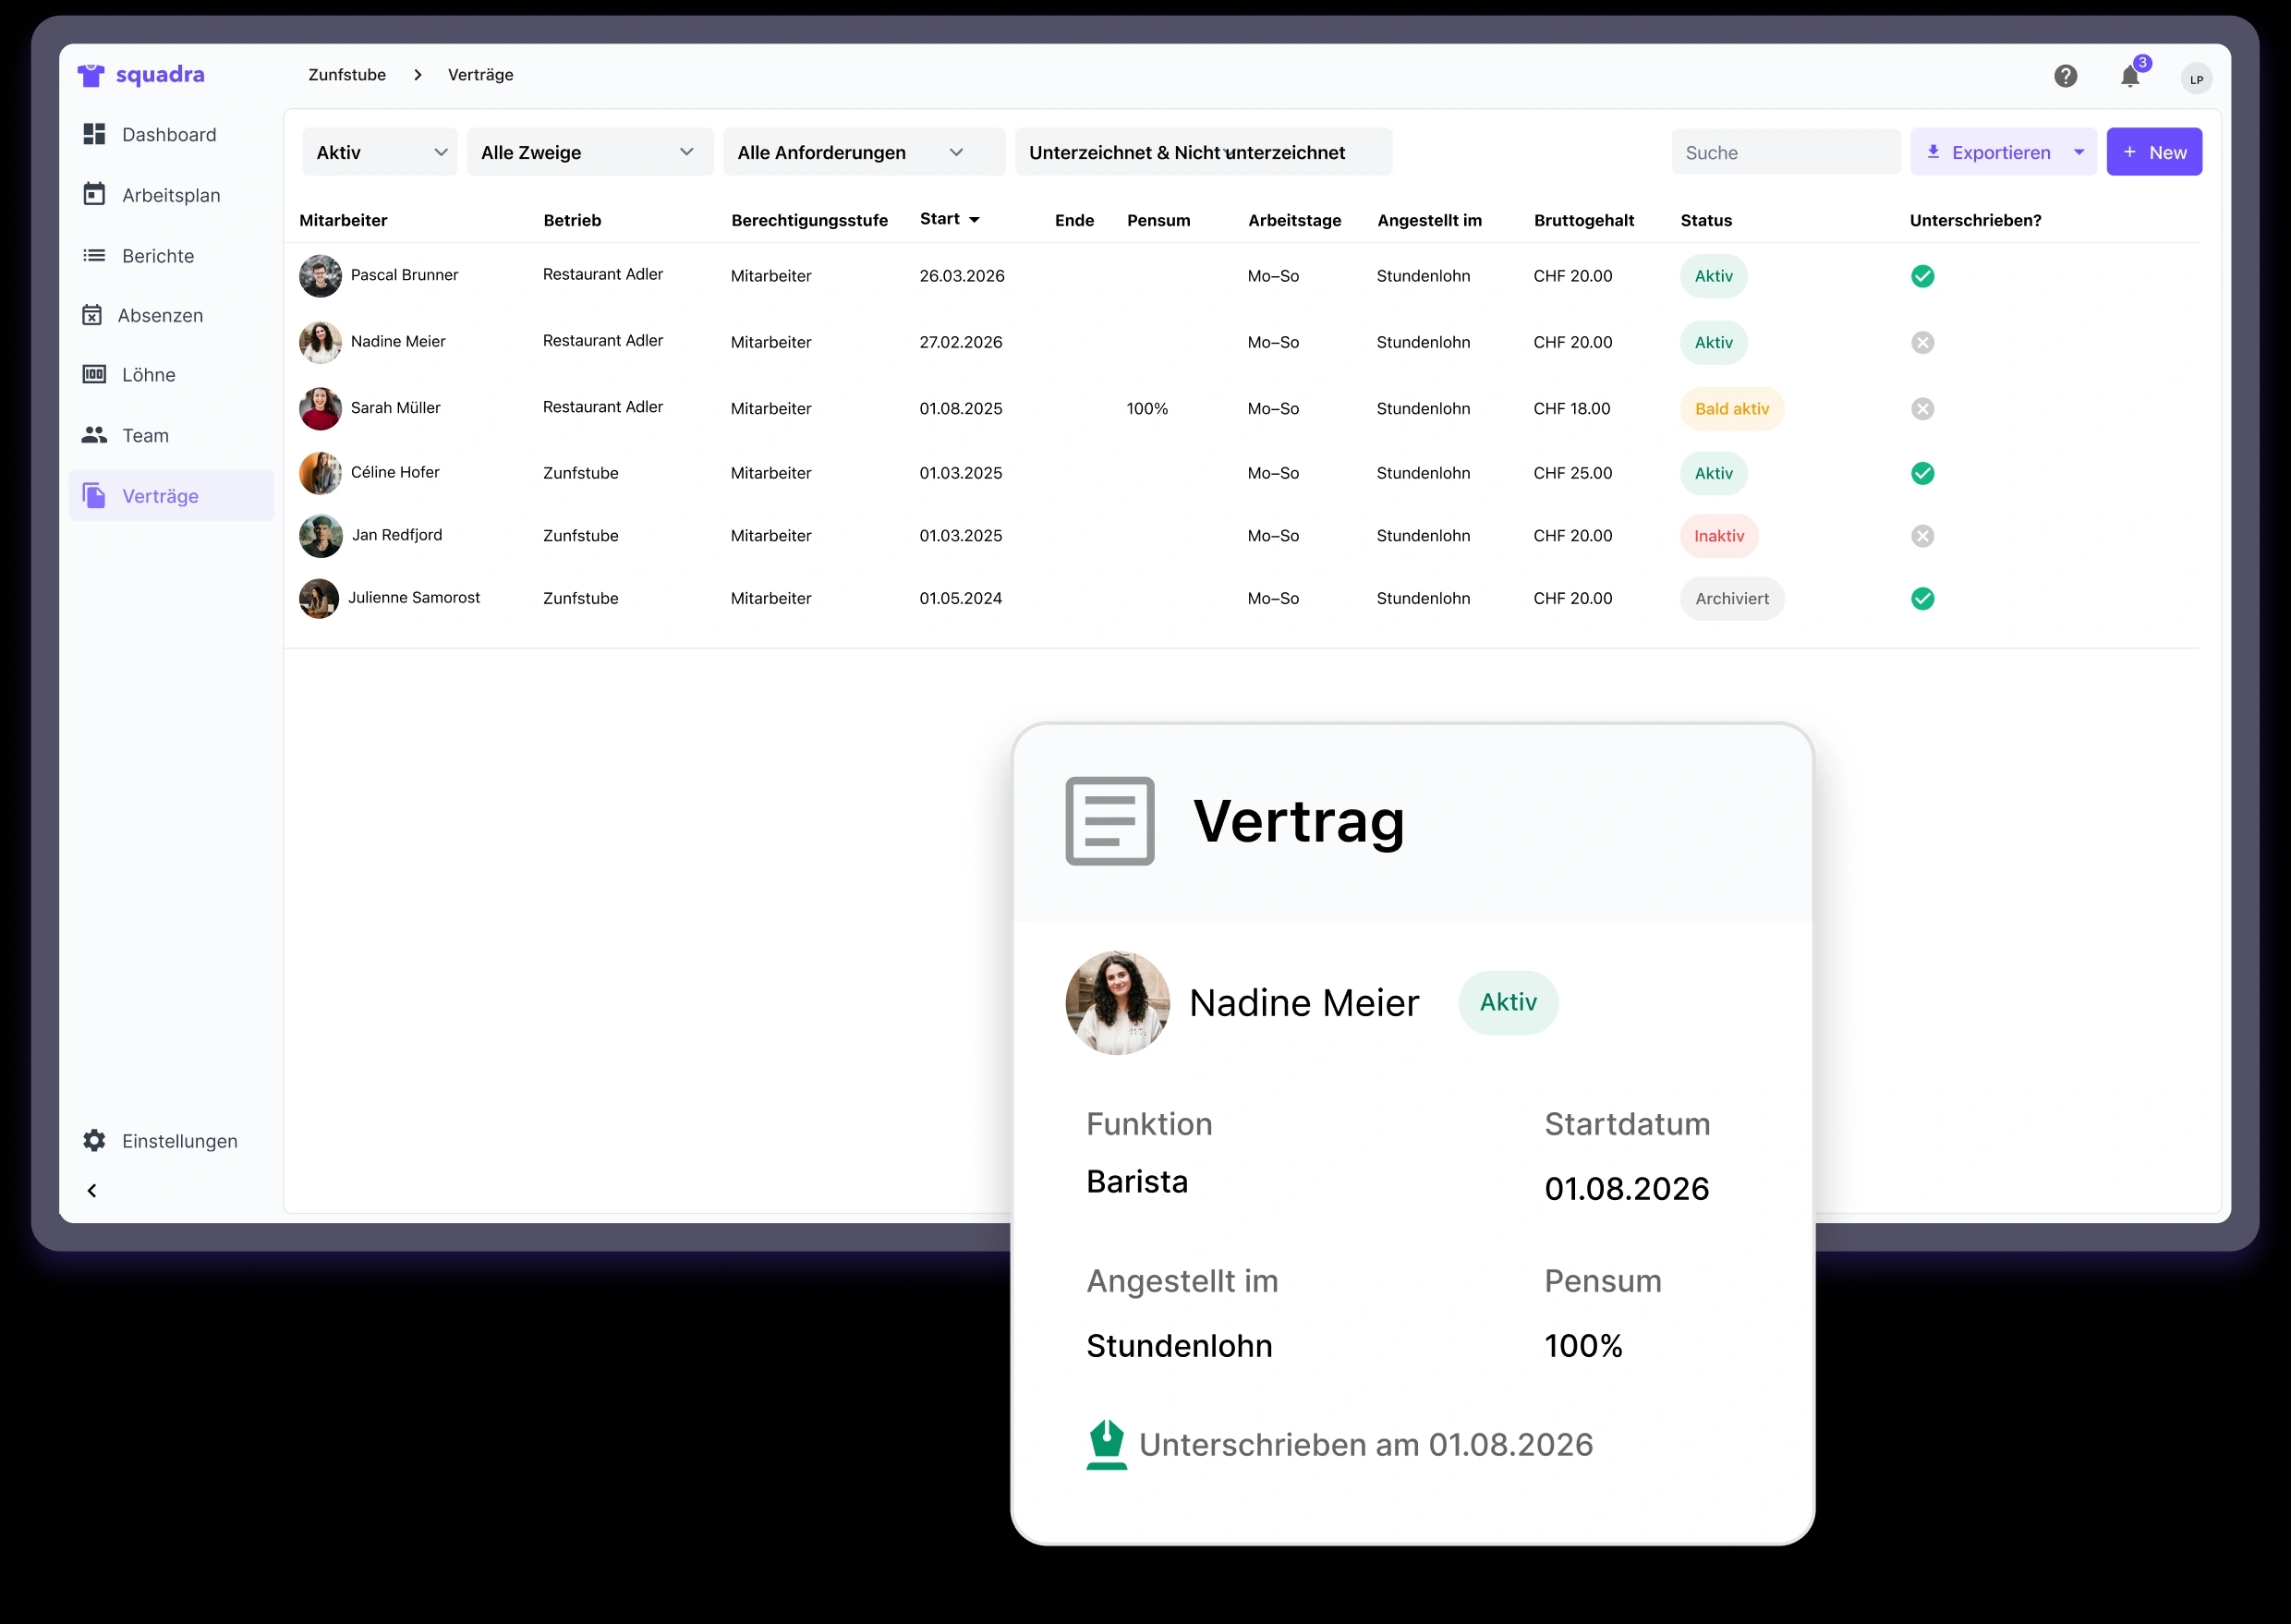Open the Exportieren dropdown arrow
Screen dimensions: 2291x1624
click(2079, 152)
